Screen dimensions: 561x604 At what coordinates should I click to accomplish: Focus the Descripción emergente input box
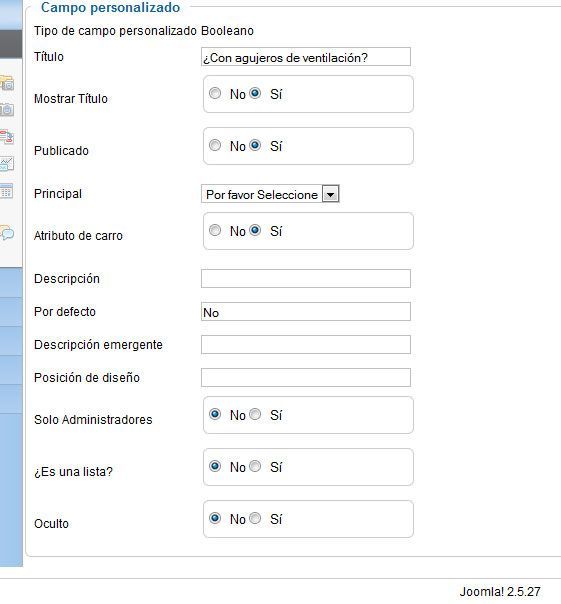click(x=306, y=345)
